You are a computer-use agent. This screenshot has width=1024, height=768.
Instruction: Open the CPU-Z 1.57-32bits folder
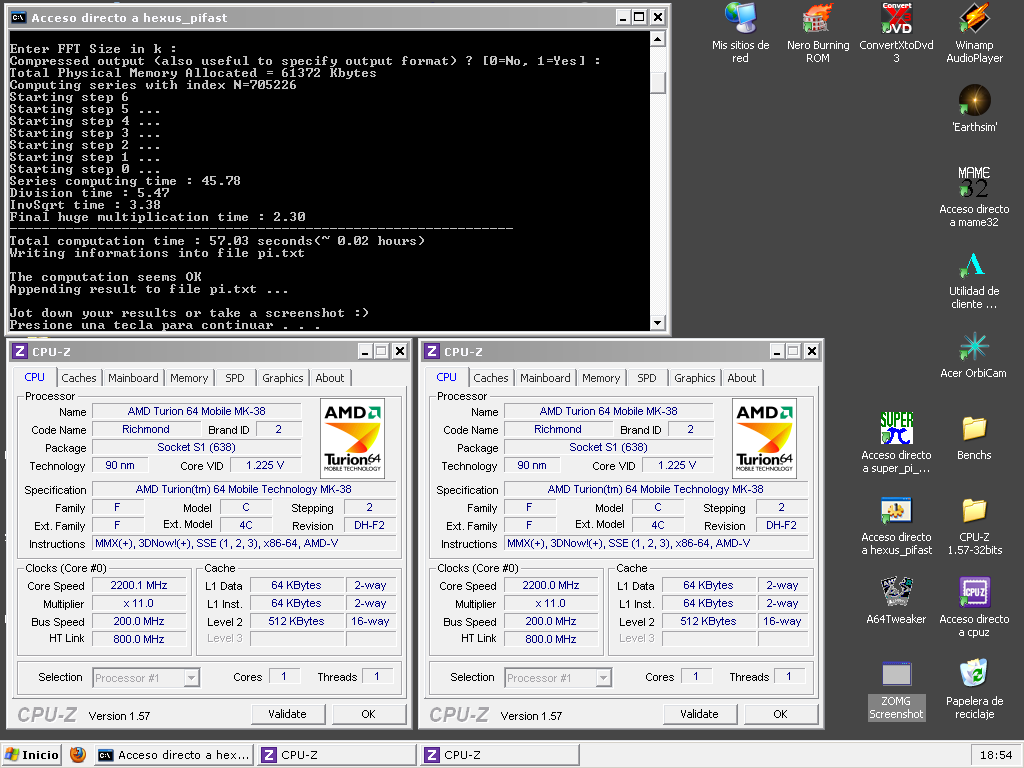[x=974, y=526]
